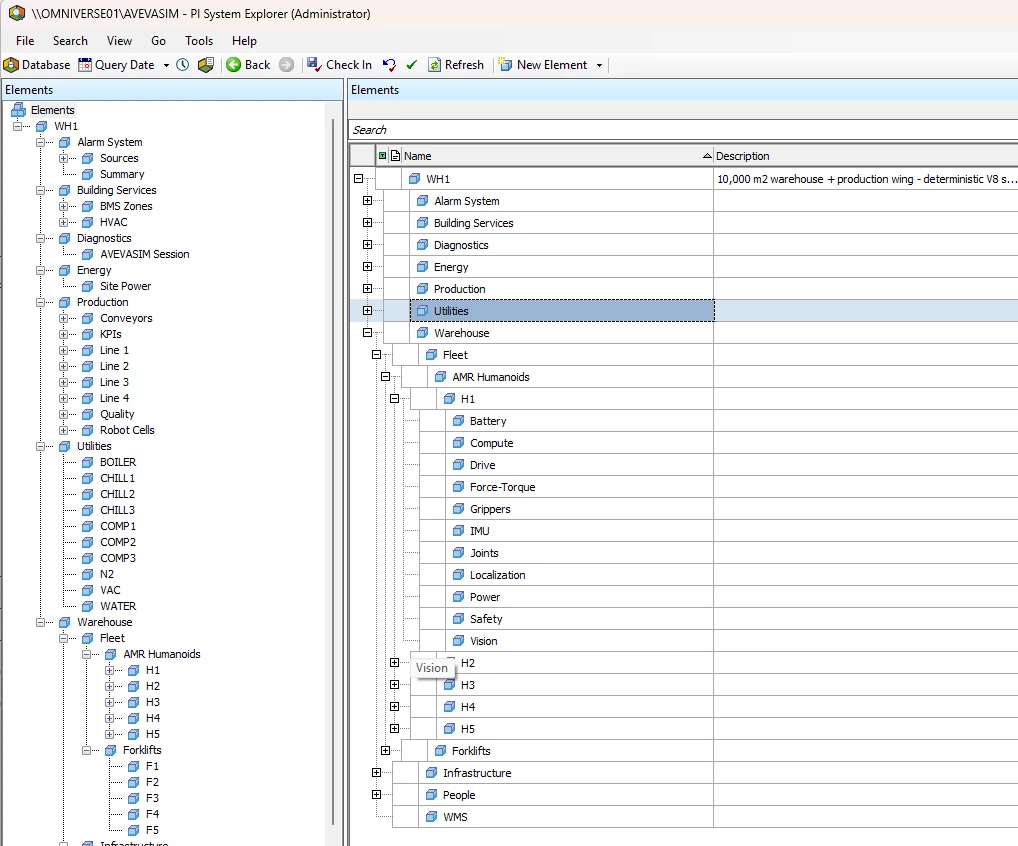Click the Undo Check Out arrow icon
1018x846 pixels.
390,65
